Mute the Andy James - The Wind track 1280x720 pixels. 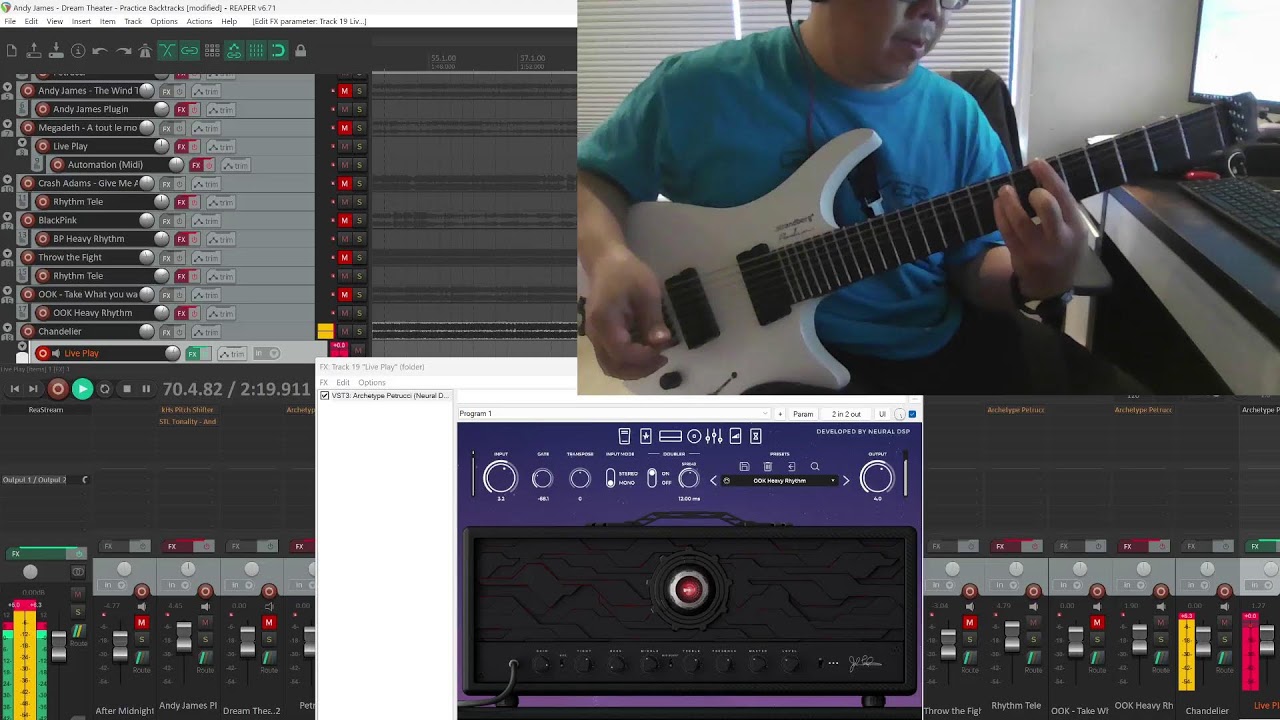(x=344, y=91)
